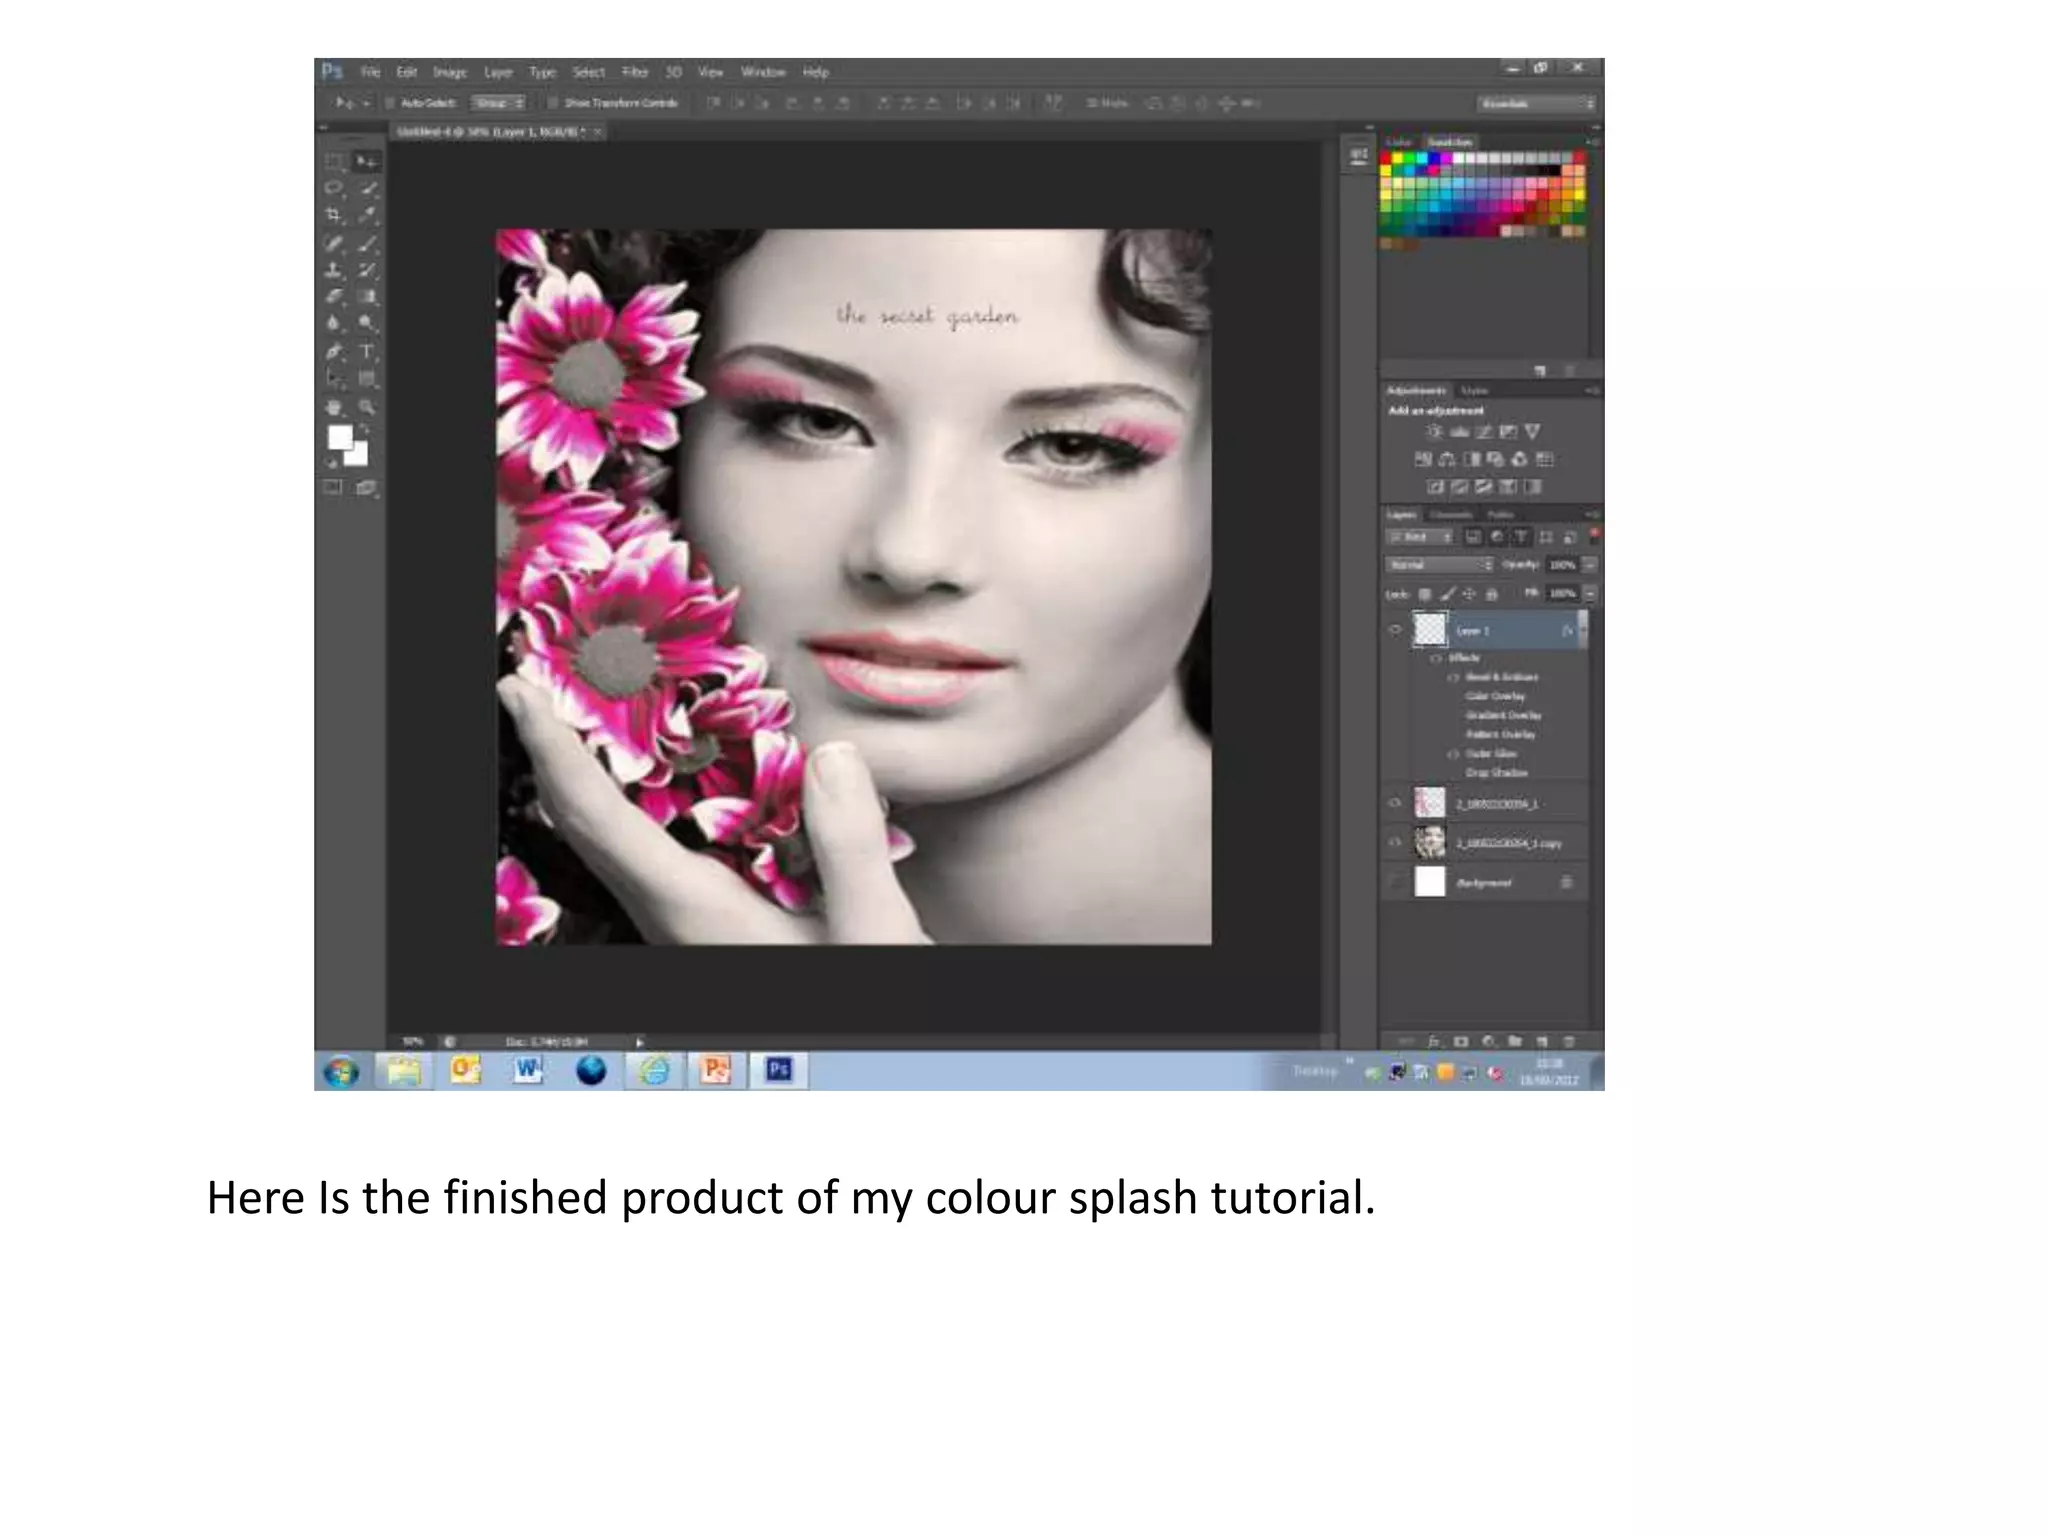Select the Zoom tool
The height and width of the screenshot is (1536, 2048).
(x=367, y=408)
